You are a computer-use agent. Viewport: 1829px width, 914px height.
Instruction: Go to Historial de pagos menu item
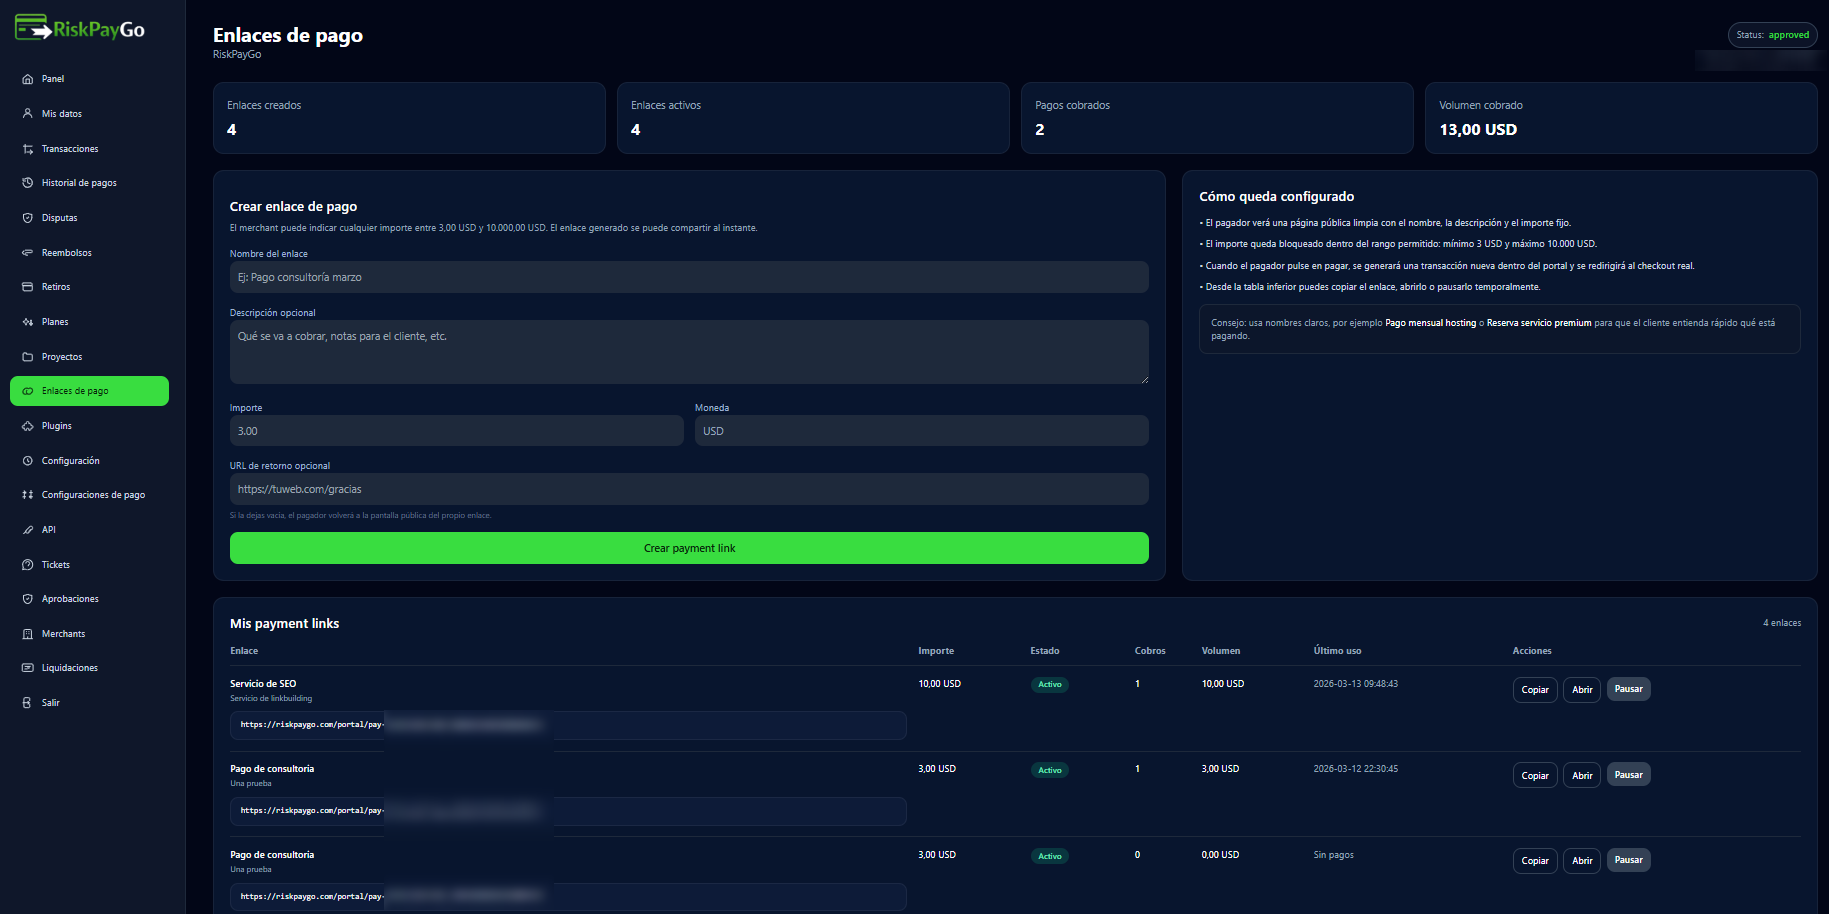79,183
